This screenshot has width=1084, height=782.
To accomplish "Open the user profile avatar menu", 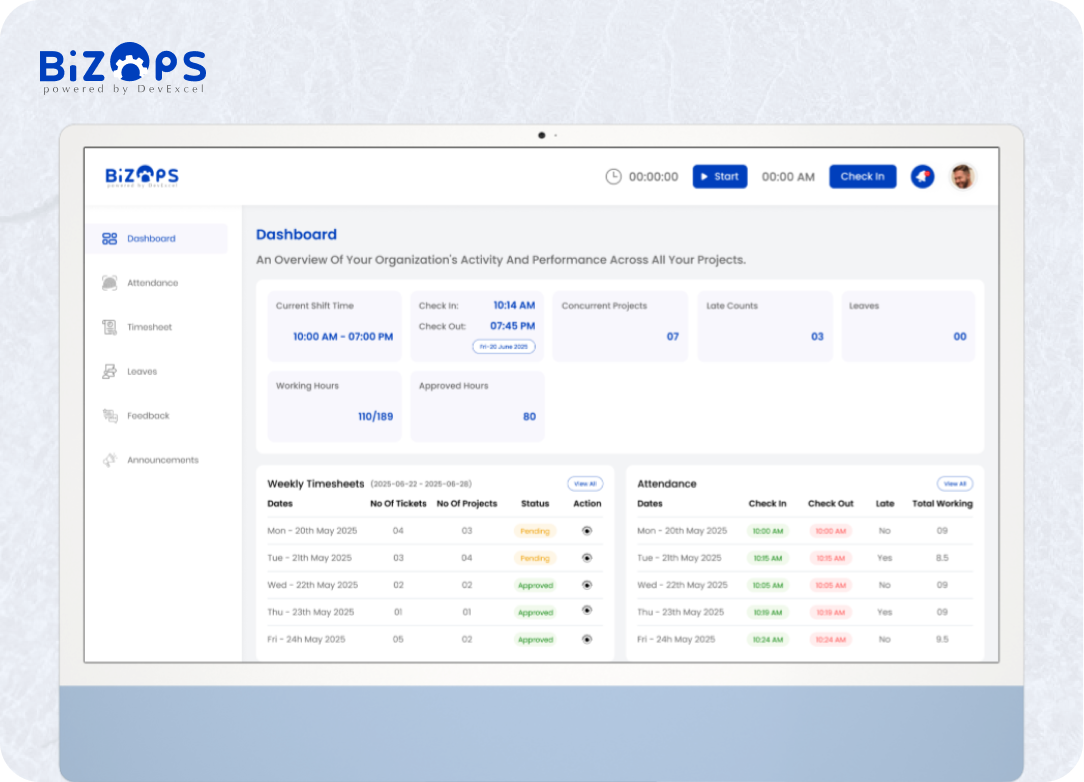I will coord(963,176).
